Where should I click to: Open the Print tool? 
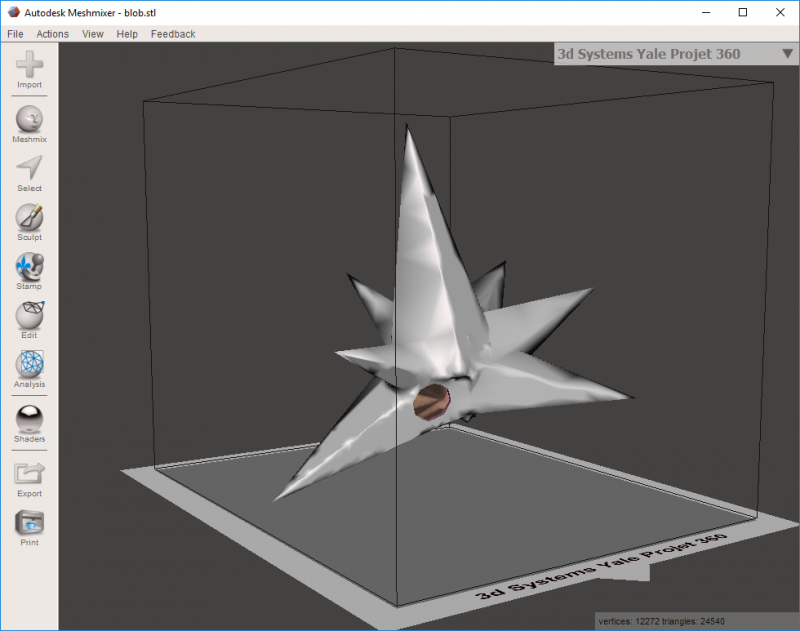(x=29, y=528)
